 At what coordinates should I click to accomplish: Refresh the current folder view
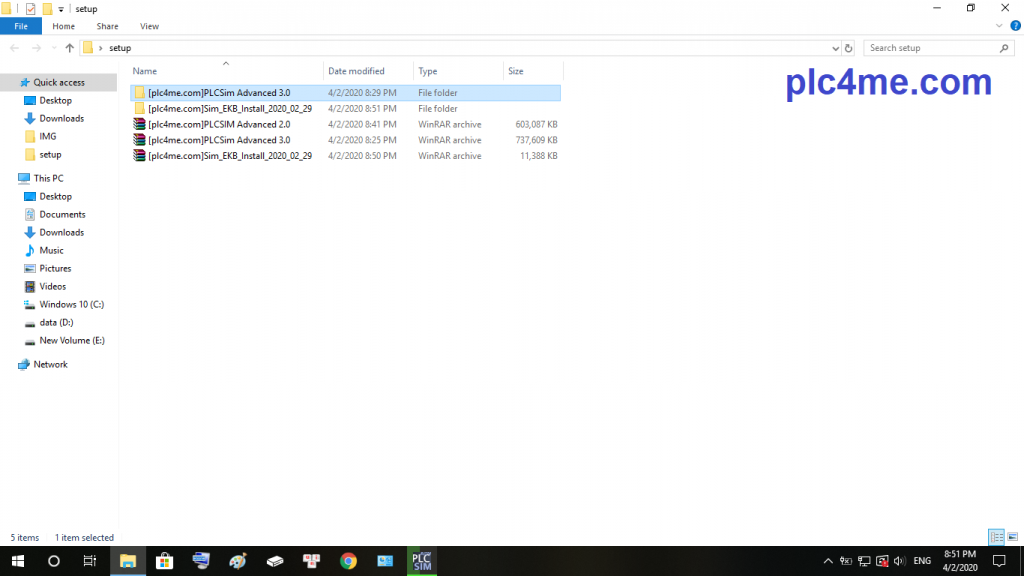(x=849, y=48)
